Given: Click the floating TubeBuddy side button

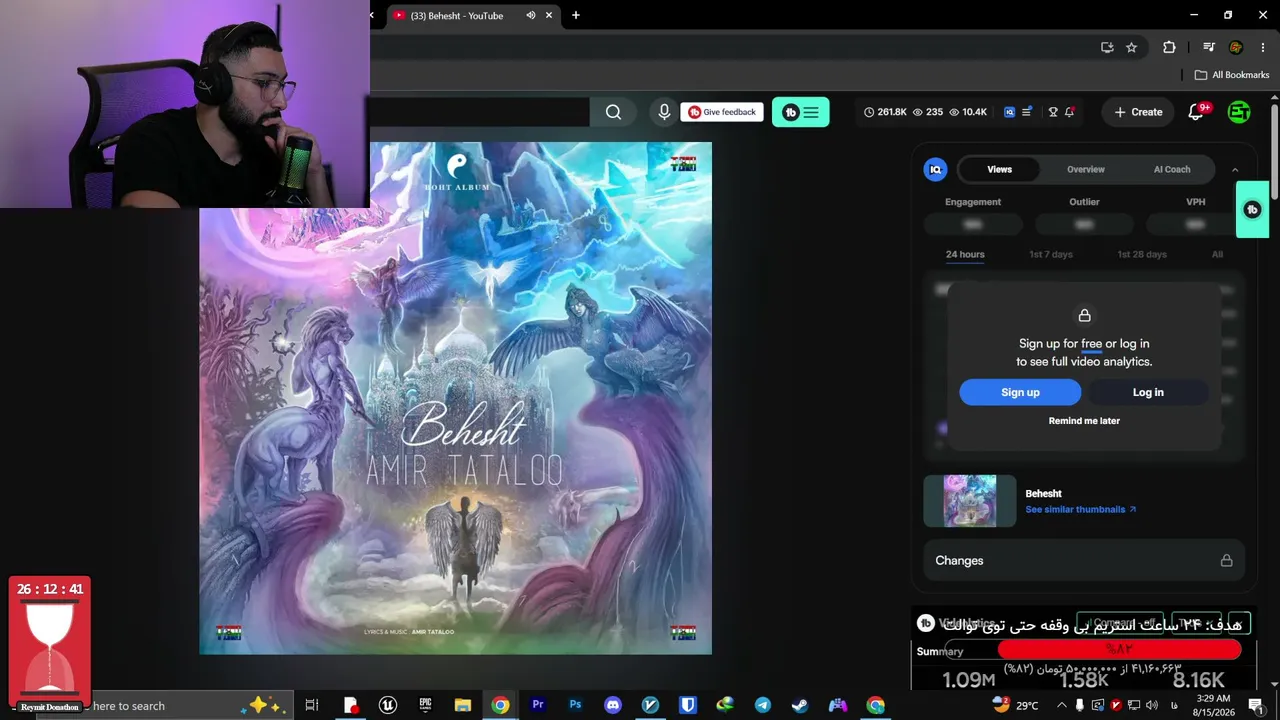Looking at the screenshot, I should (x=1252, y=209).
